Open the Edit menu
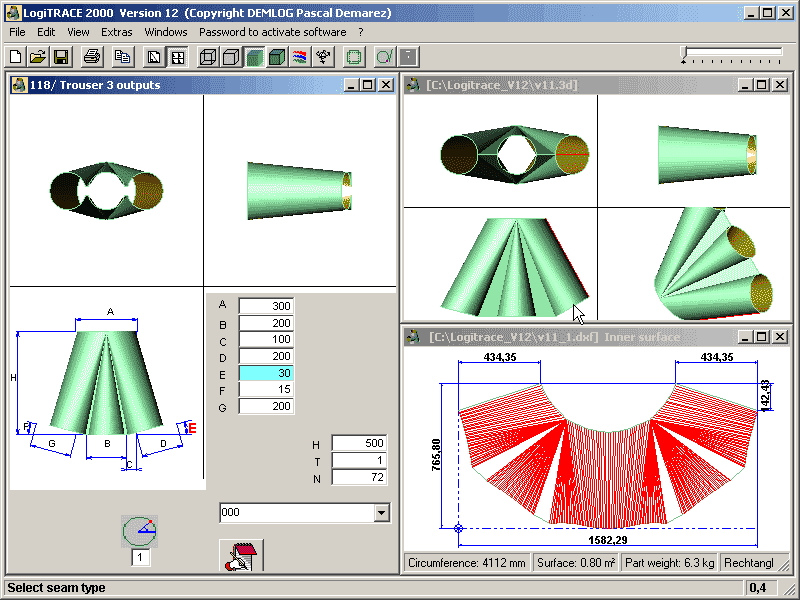 point(46,32)
